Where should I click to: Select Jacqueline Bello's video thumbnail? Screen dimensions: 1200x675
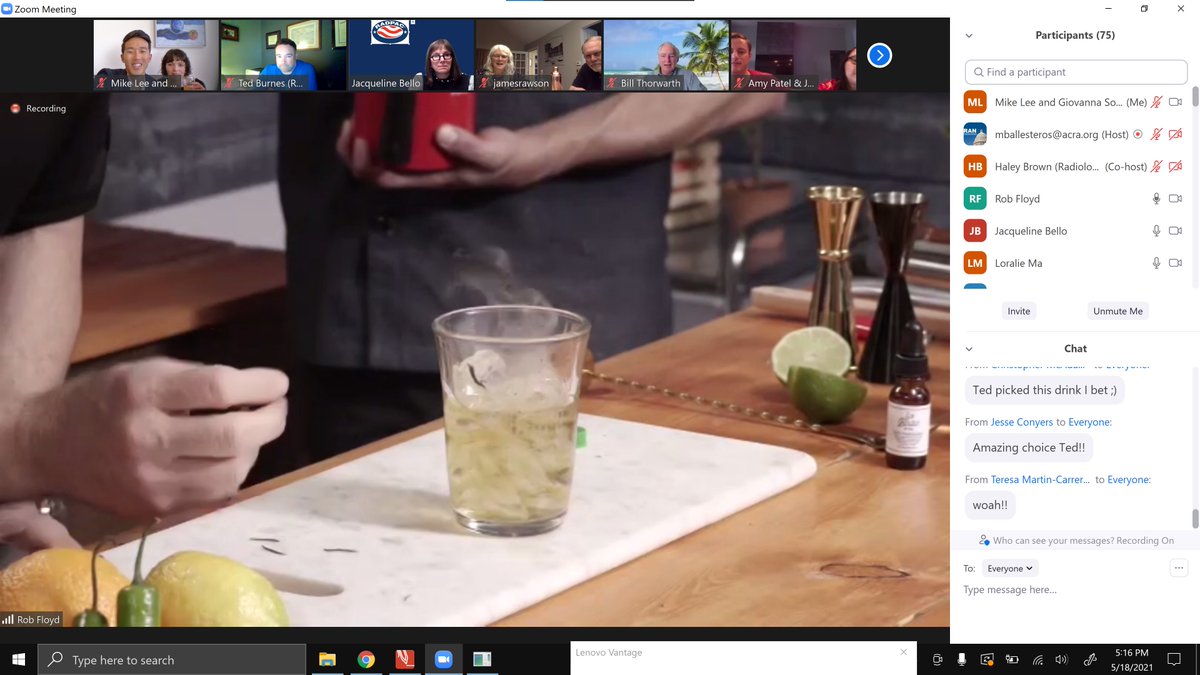pos(411,55)
